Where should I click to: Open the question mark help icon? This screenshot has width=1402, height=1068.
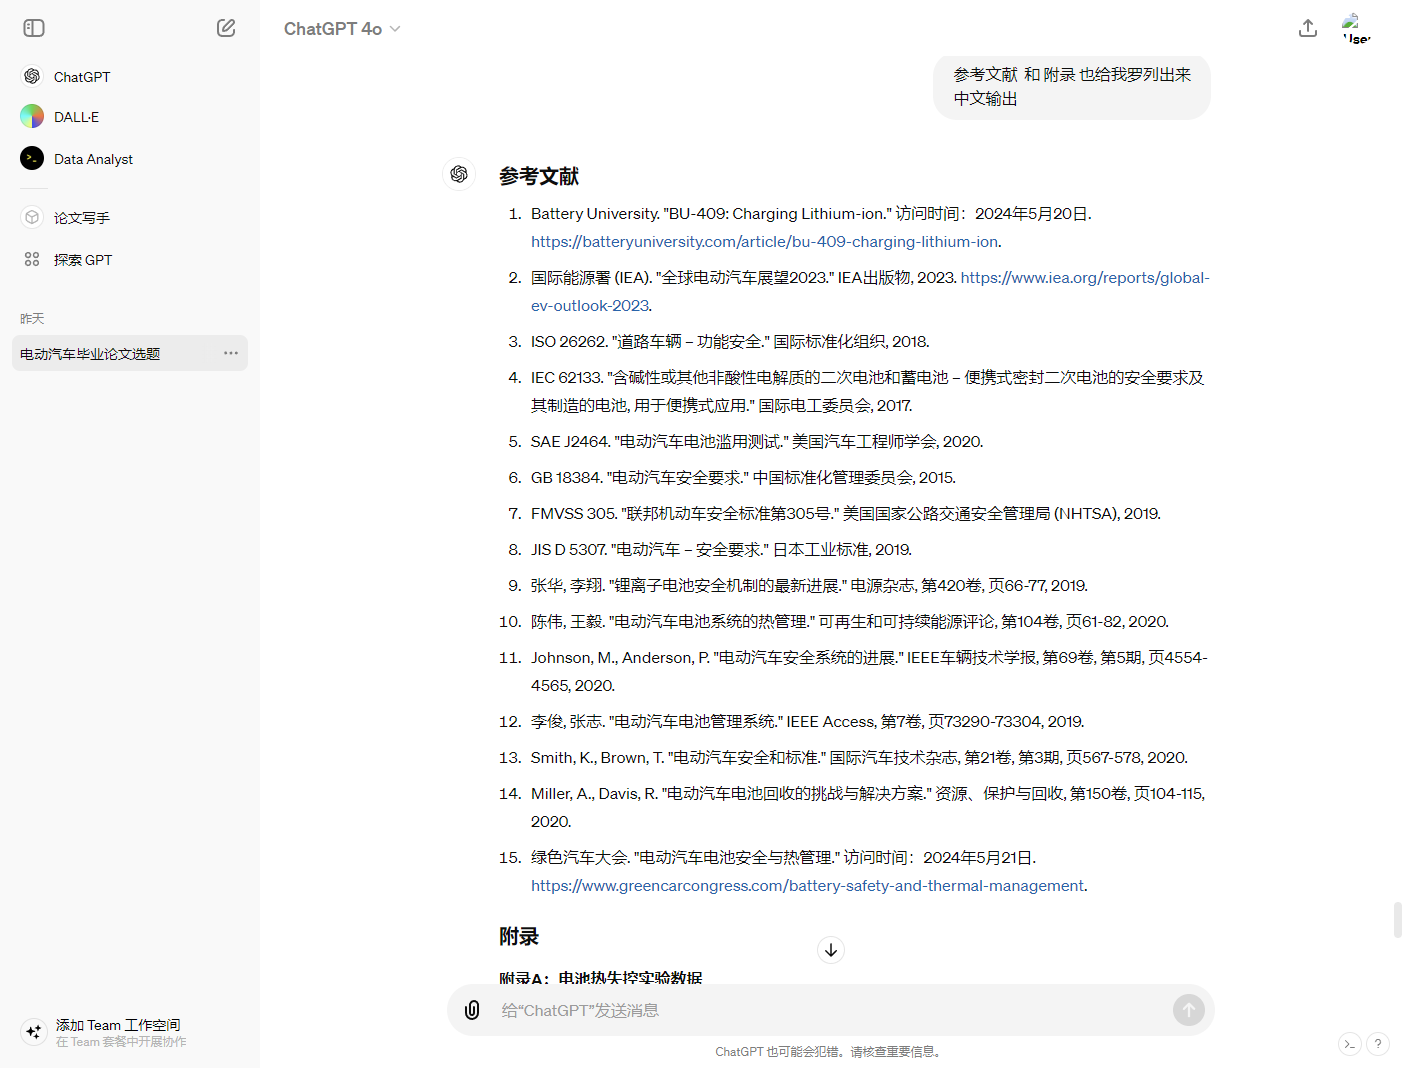coord(1377,1044)
